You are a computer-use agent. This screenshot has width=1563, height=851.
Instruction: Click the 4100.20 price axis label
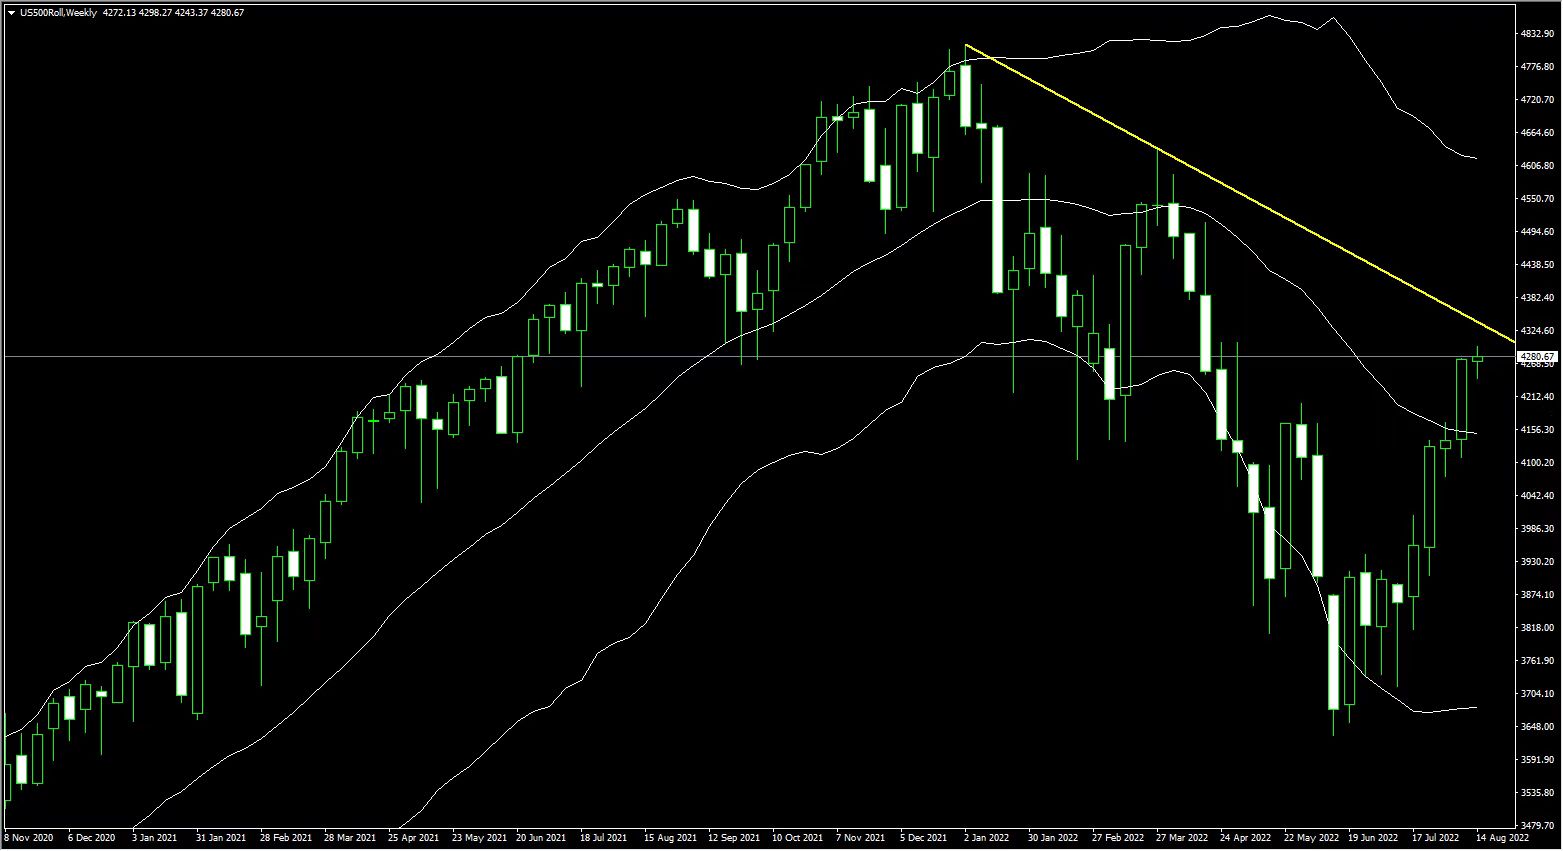point(1535,463)
